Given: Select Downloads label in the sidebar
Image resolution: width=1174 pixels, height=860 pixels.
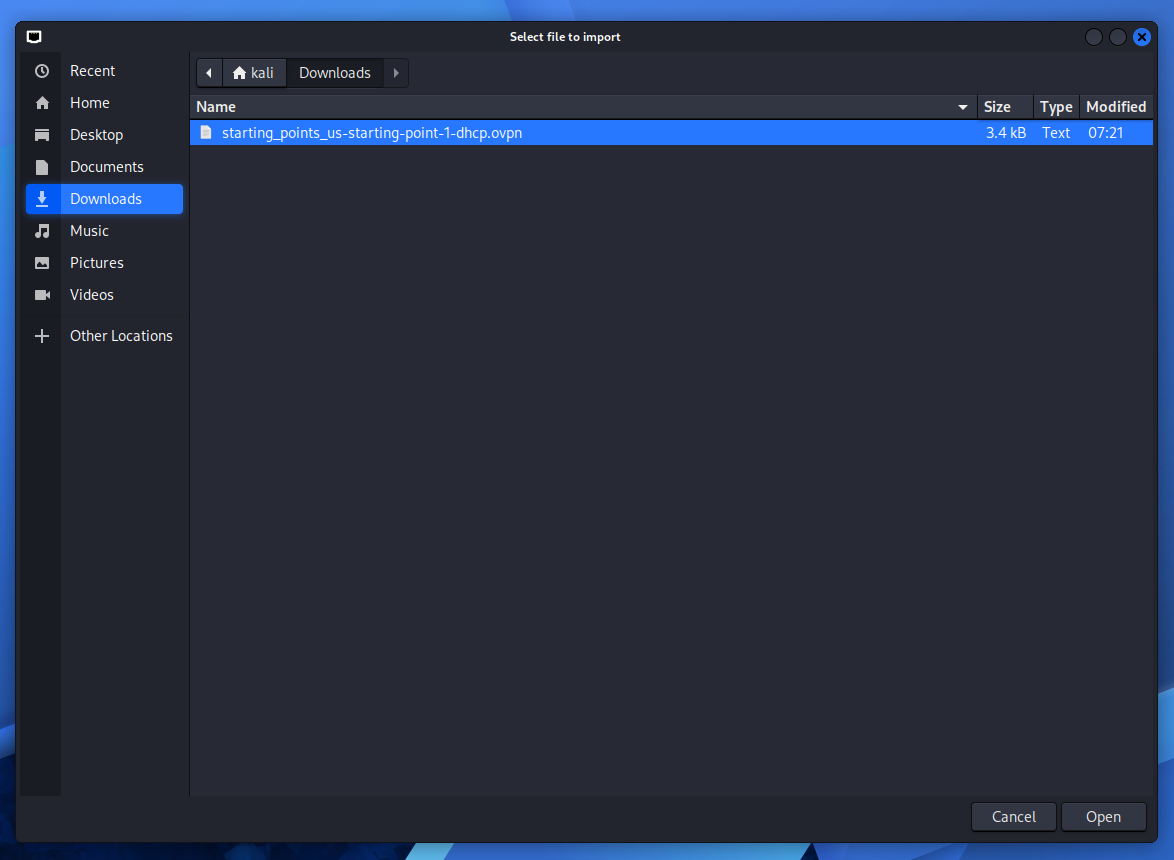Looking at the screenshot, I should tap(106, 199).
